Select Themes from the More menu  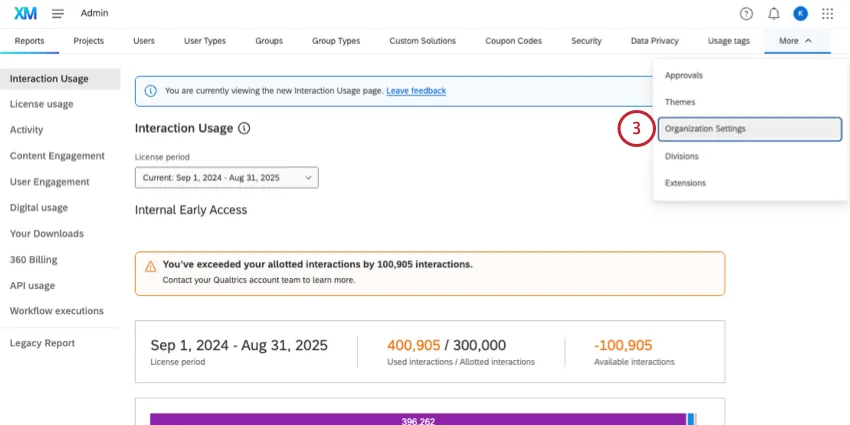pyautogui.click(x=680, y=102)
